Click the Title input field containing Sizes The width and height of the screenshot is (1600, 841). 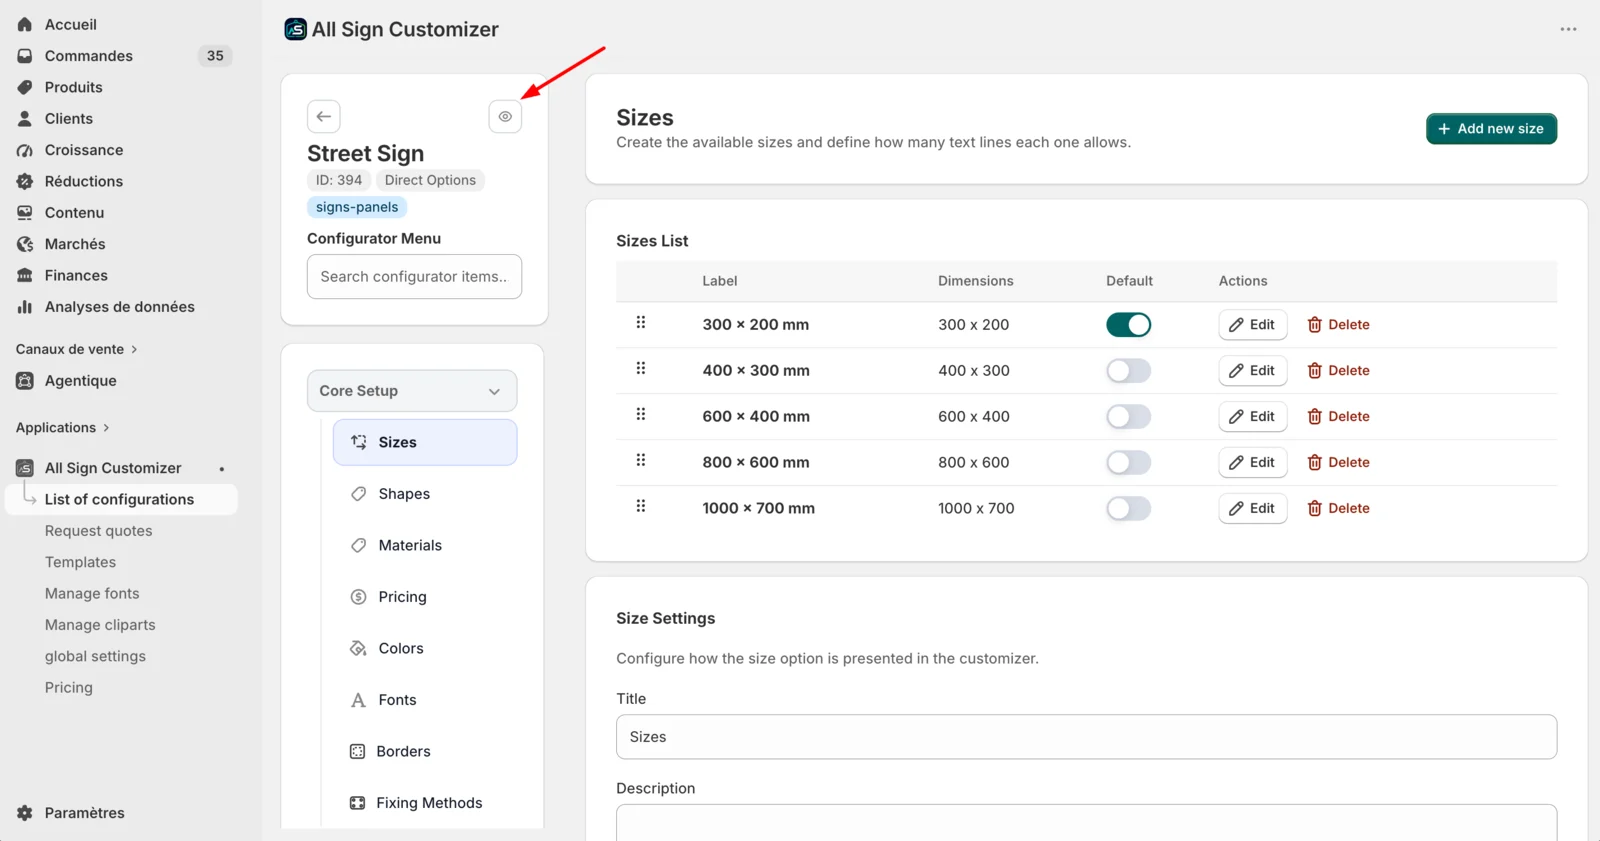tap(1086, 737)
